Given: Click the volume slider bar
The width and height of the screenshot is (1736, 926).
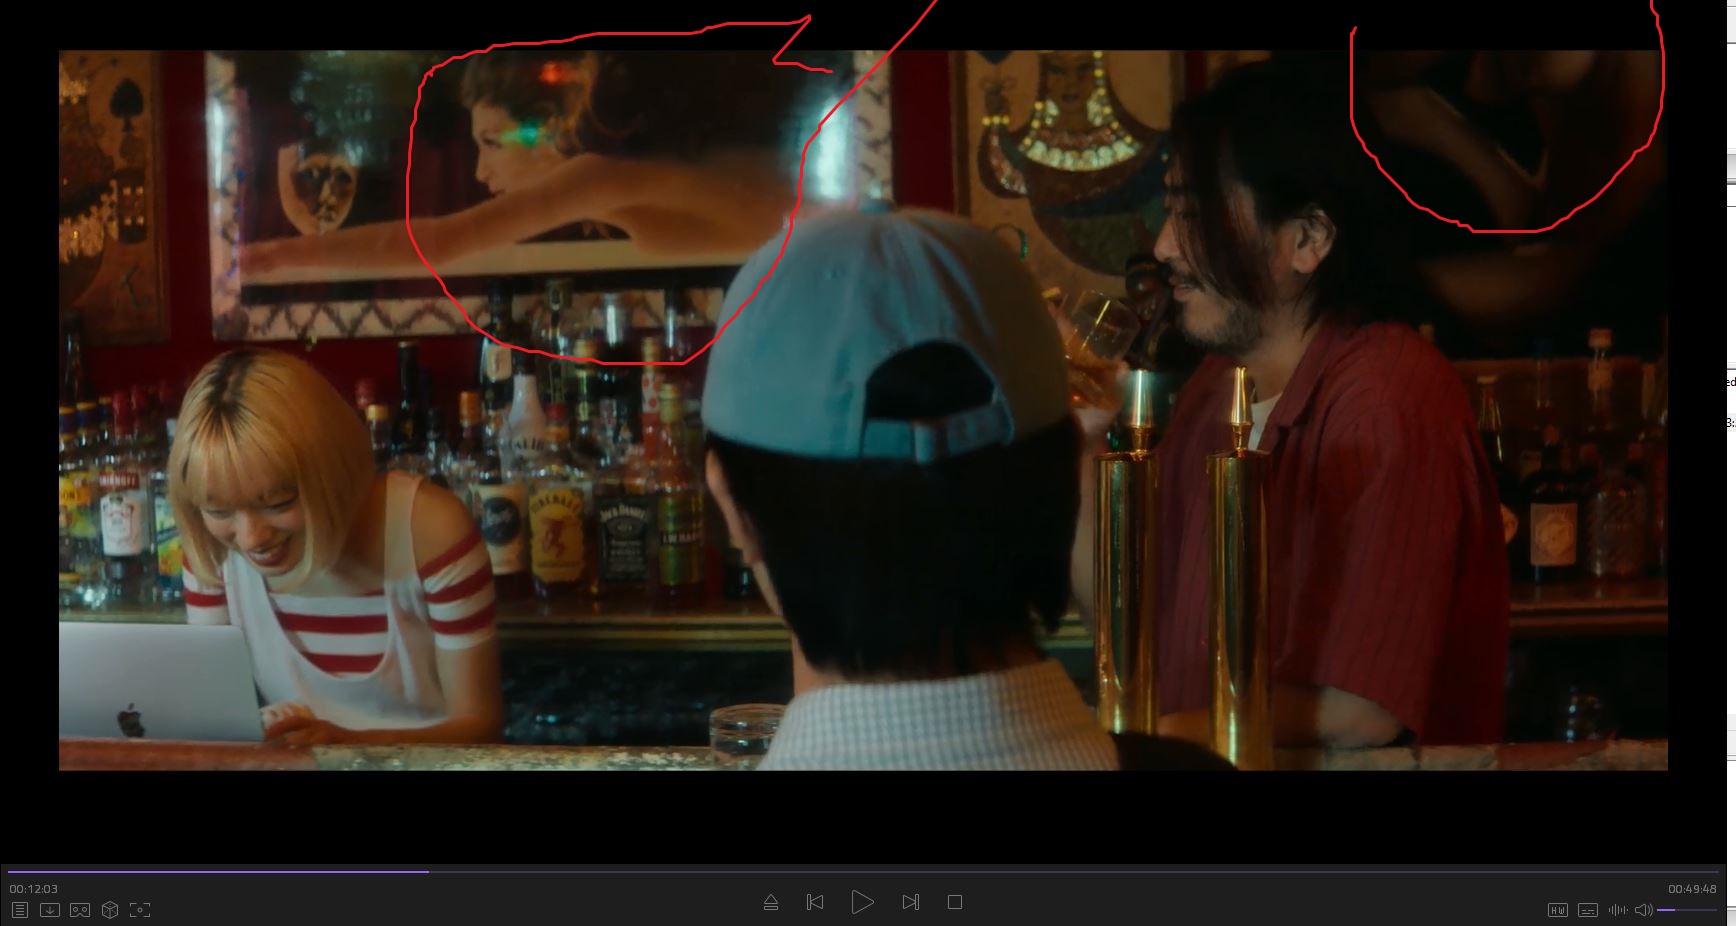Looking at the screenshot, I should 1686,910.
